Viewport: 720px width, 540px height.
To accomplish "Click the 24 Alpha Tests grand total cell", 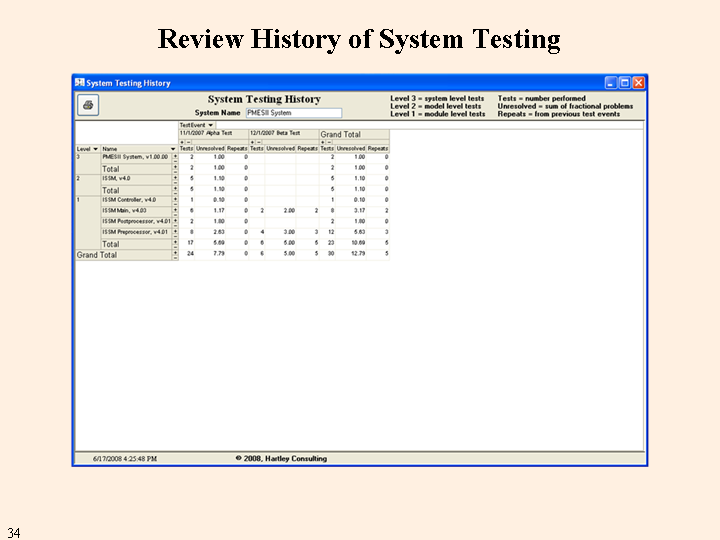I will [x=186, y=253].
